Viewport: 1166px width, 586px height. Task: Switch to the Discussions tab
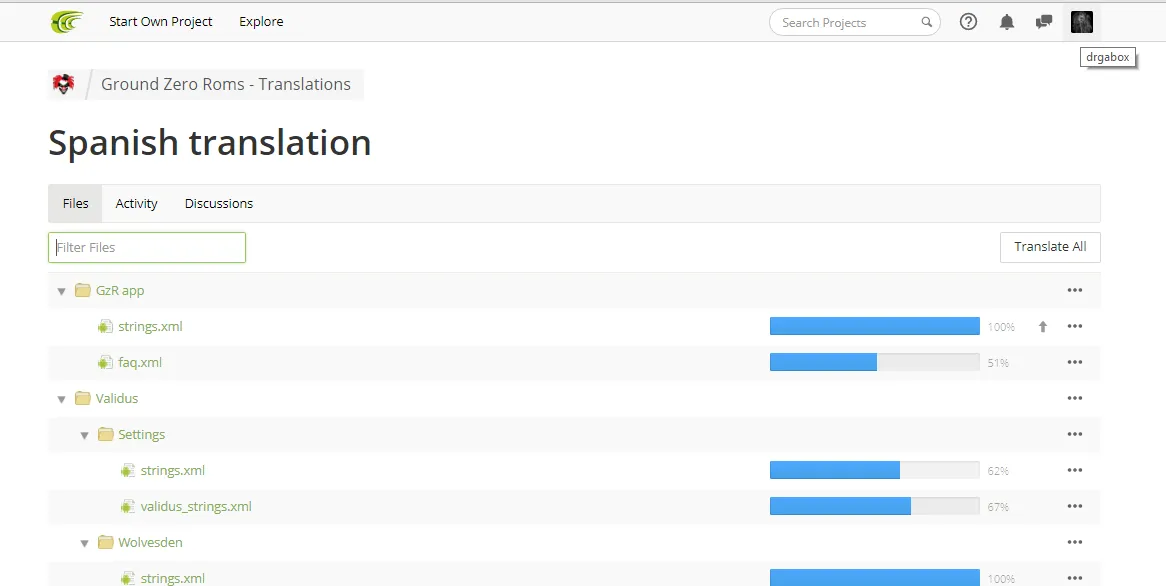[219, 204]
